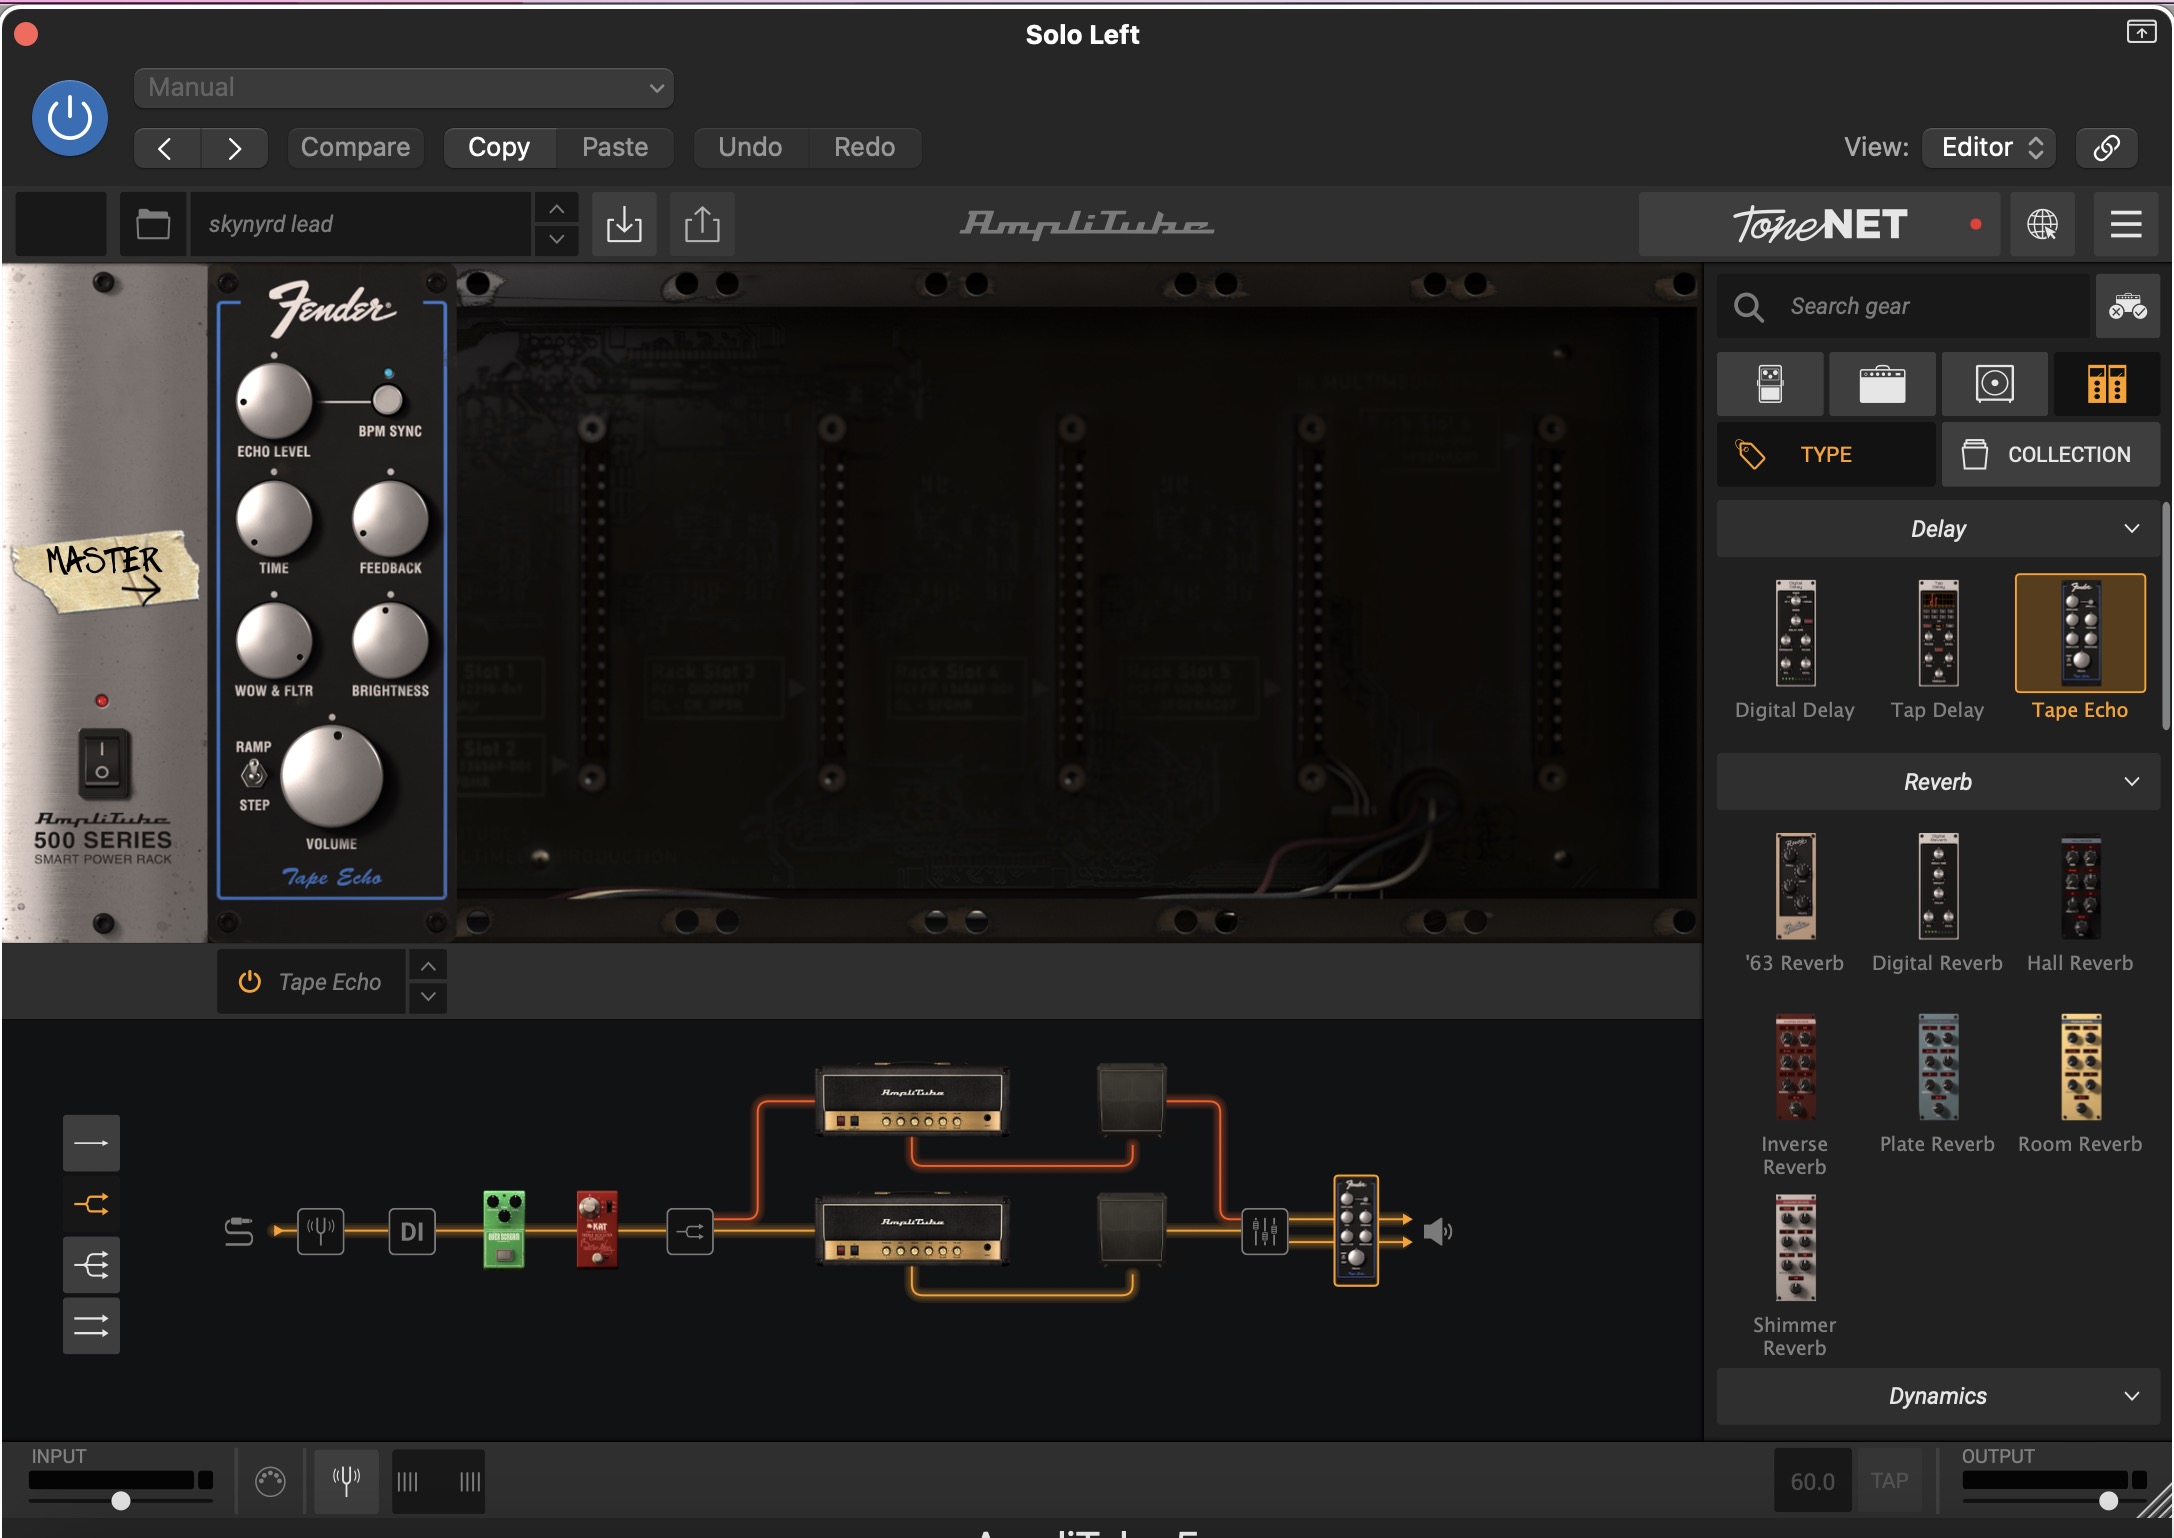Image resolution: width=2174 pixels, height=1538 pixels.
Task: Select the red Kat pedal in chain
Action: pos(597,1229)
